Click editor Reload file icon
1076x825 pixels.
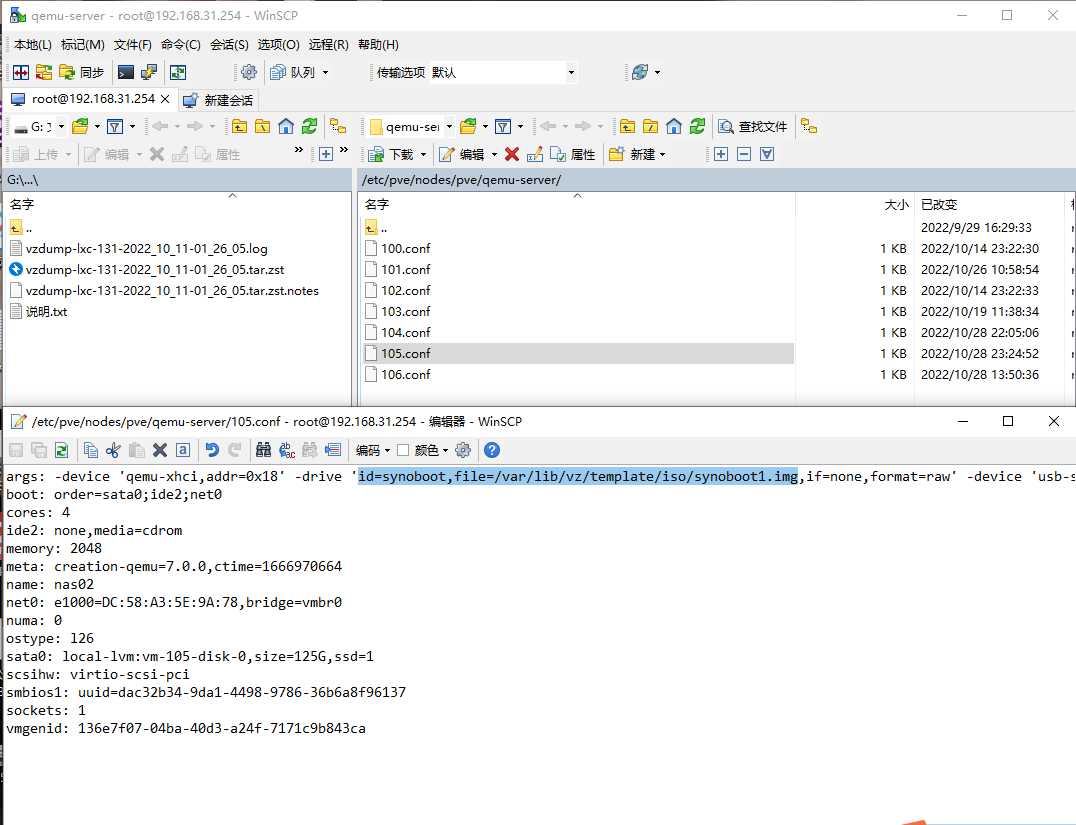[x=61, y=450]
